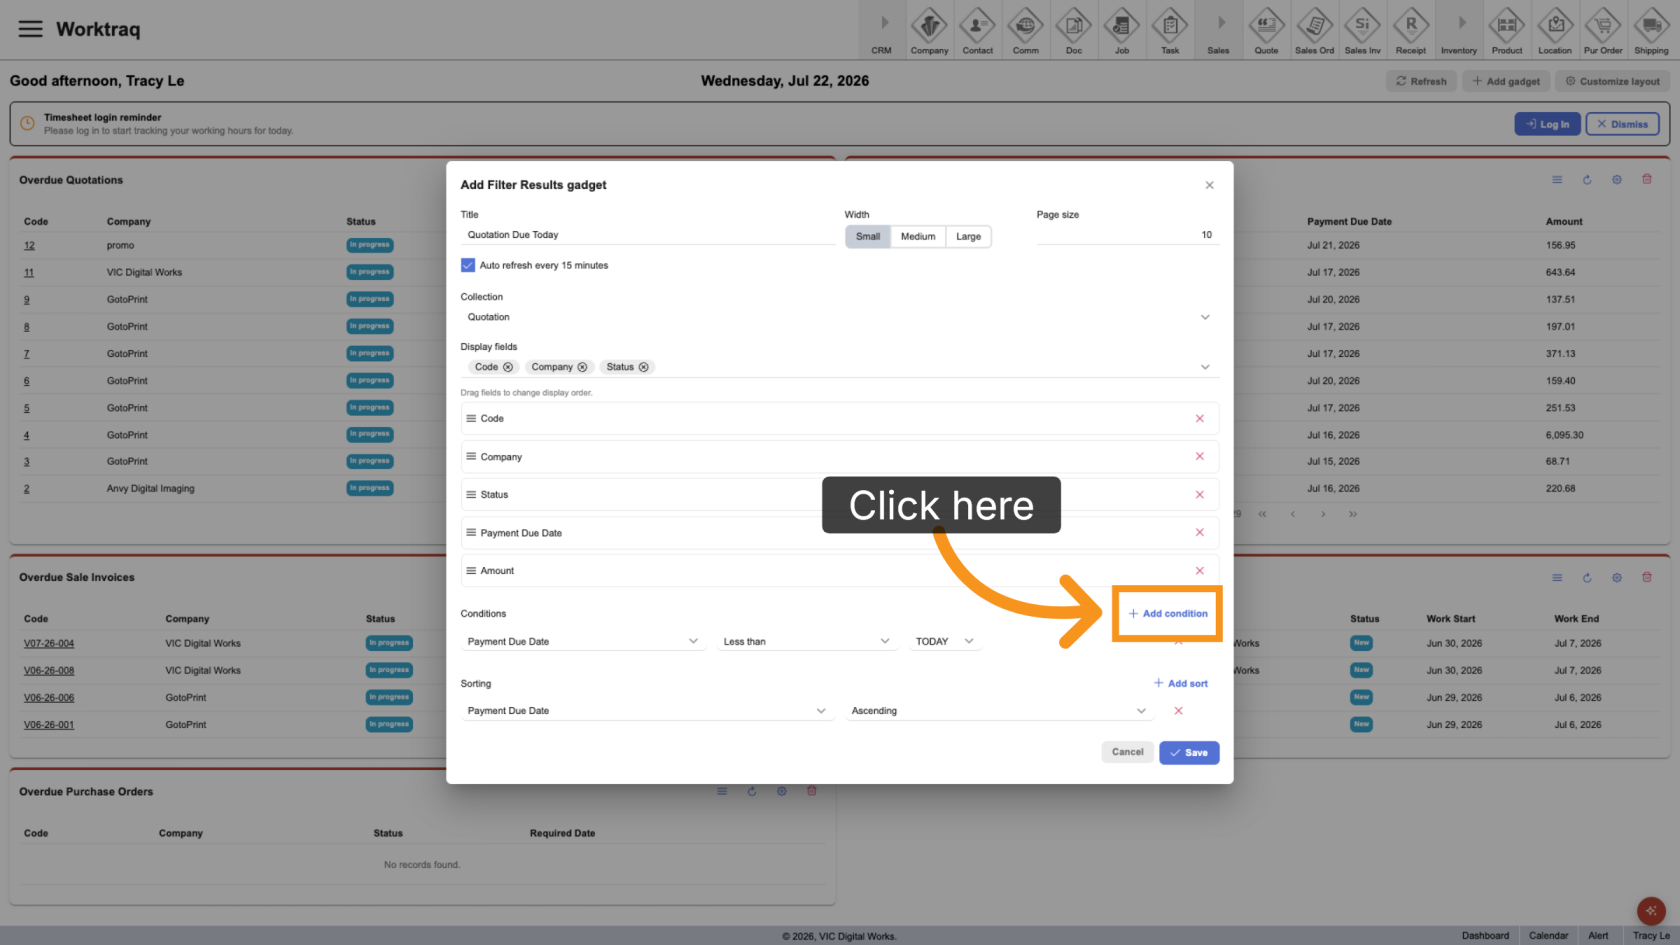
Task: Grab the drag handle of the Code row
Action: point(471,418)
